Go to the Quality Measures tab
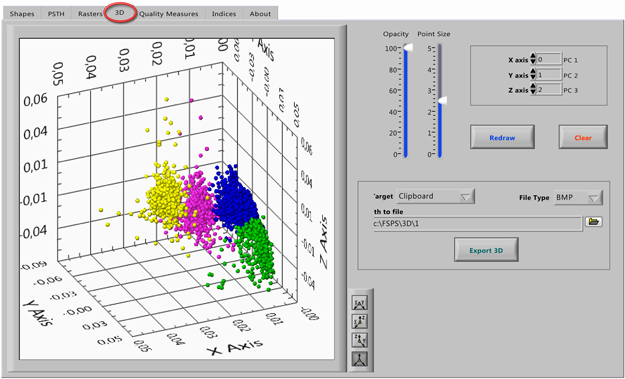 pos(168,14)
